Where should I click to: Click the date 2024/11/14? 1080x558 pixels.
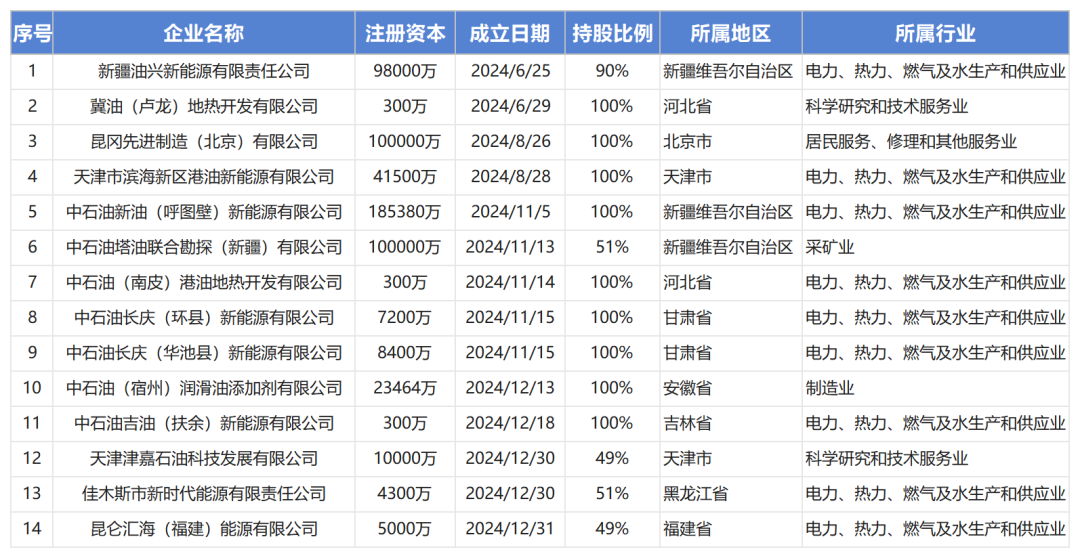click(510, 282)
